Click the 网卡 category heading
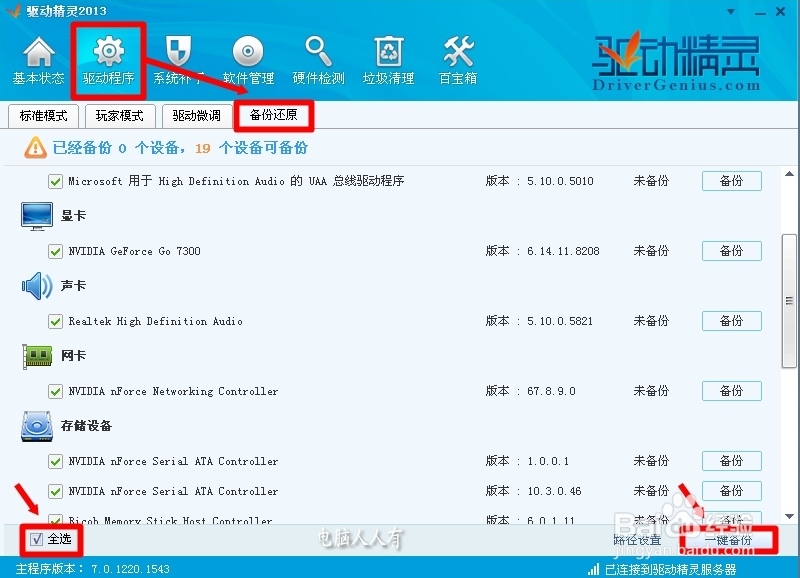 click(73, 356)
